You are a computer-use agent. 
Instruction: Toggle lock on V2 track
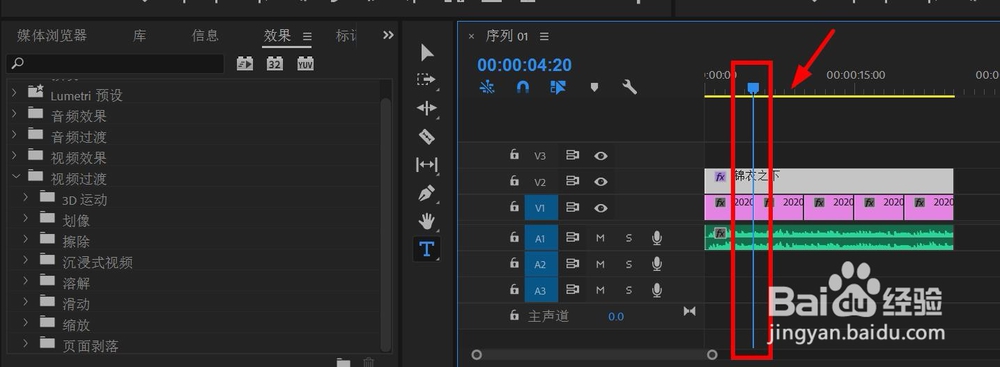click(x=514, y=181)
